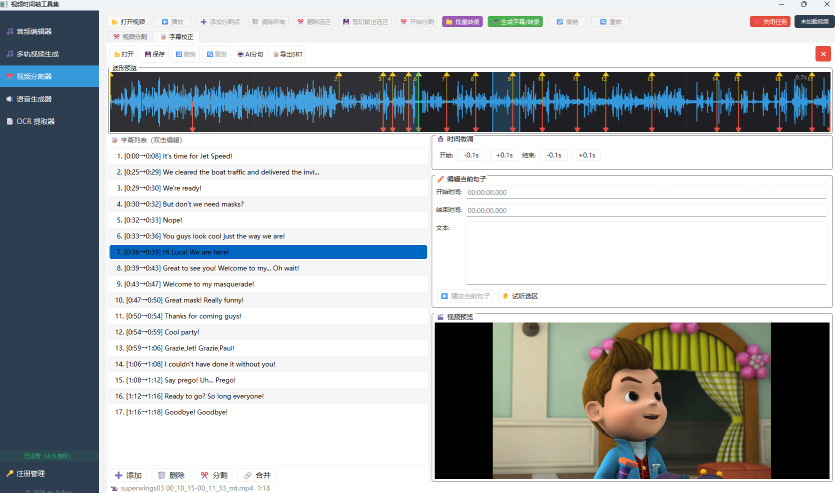Select subtitle "Grazie,Jet! Grazie,Paul!"

(x=268, y=348)
